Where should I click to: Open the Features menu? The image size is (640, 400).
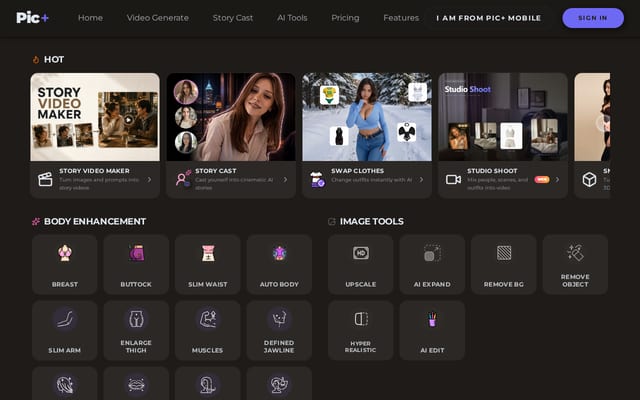point(401,18)
